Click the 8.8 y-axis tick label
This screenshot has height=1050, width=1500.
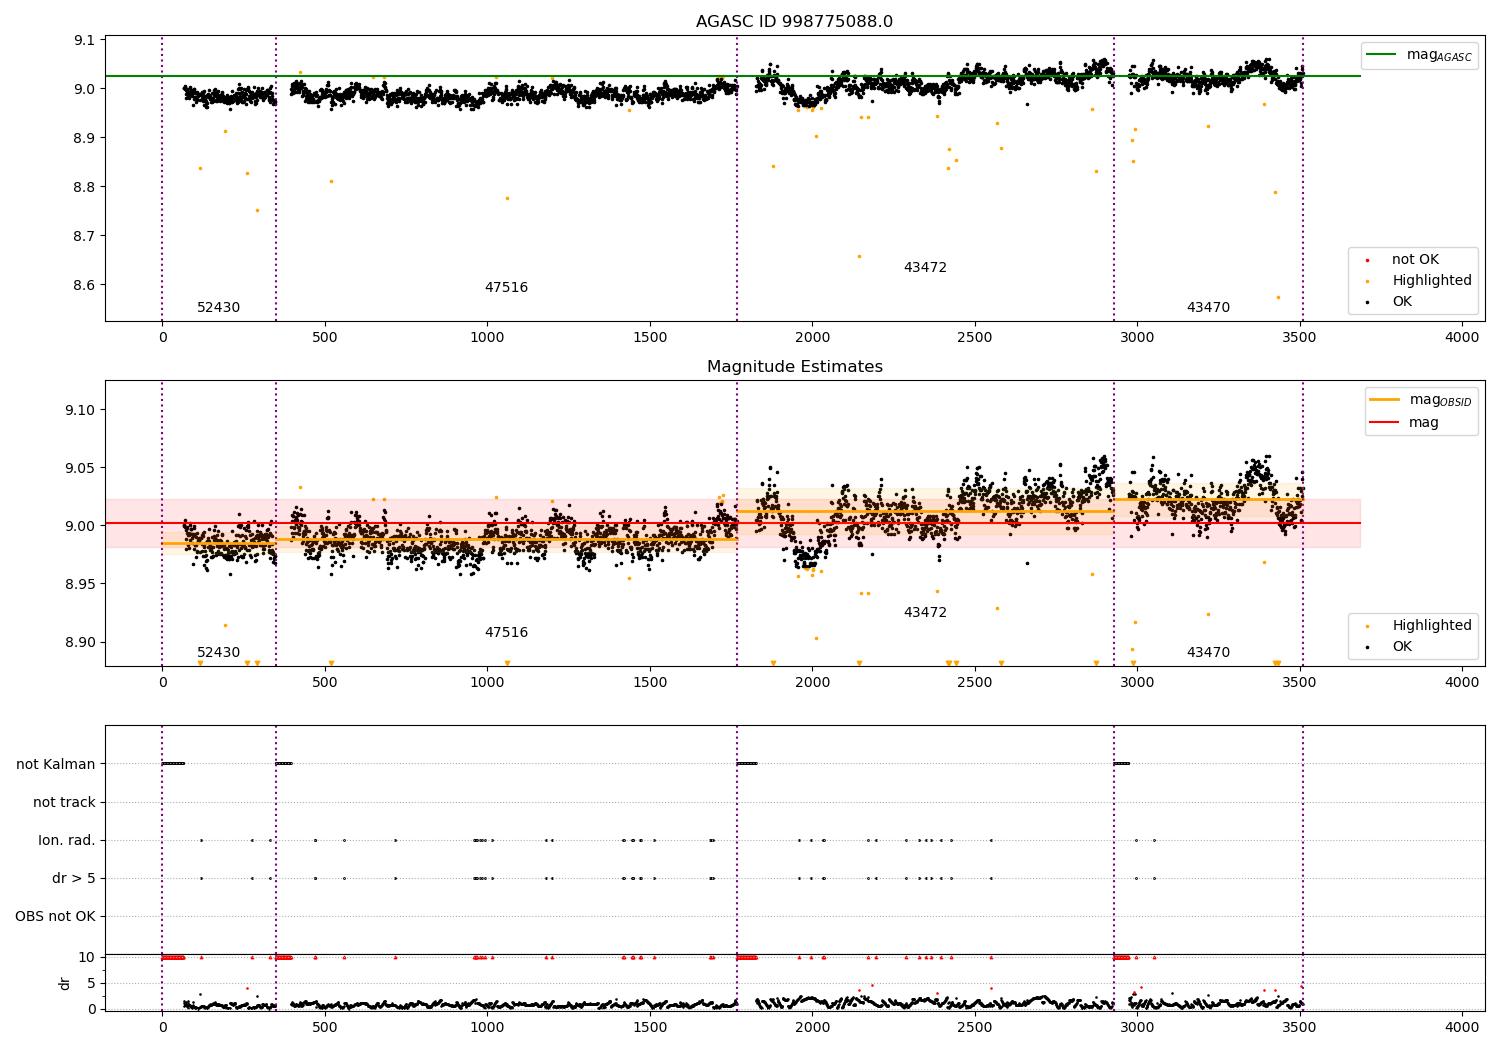[x=84, y=187]
